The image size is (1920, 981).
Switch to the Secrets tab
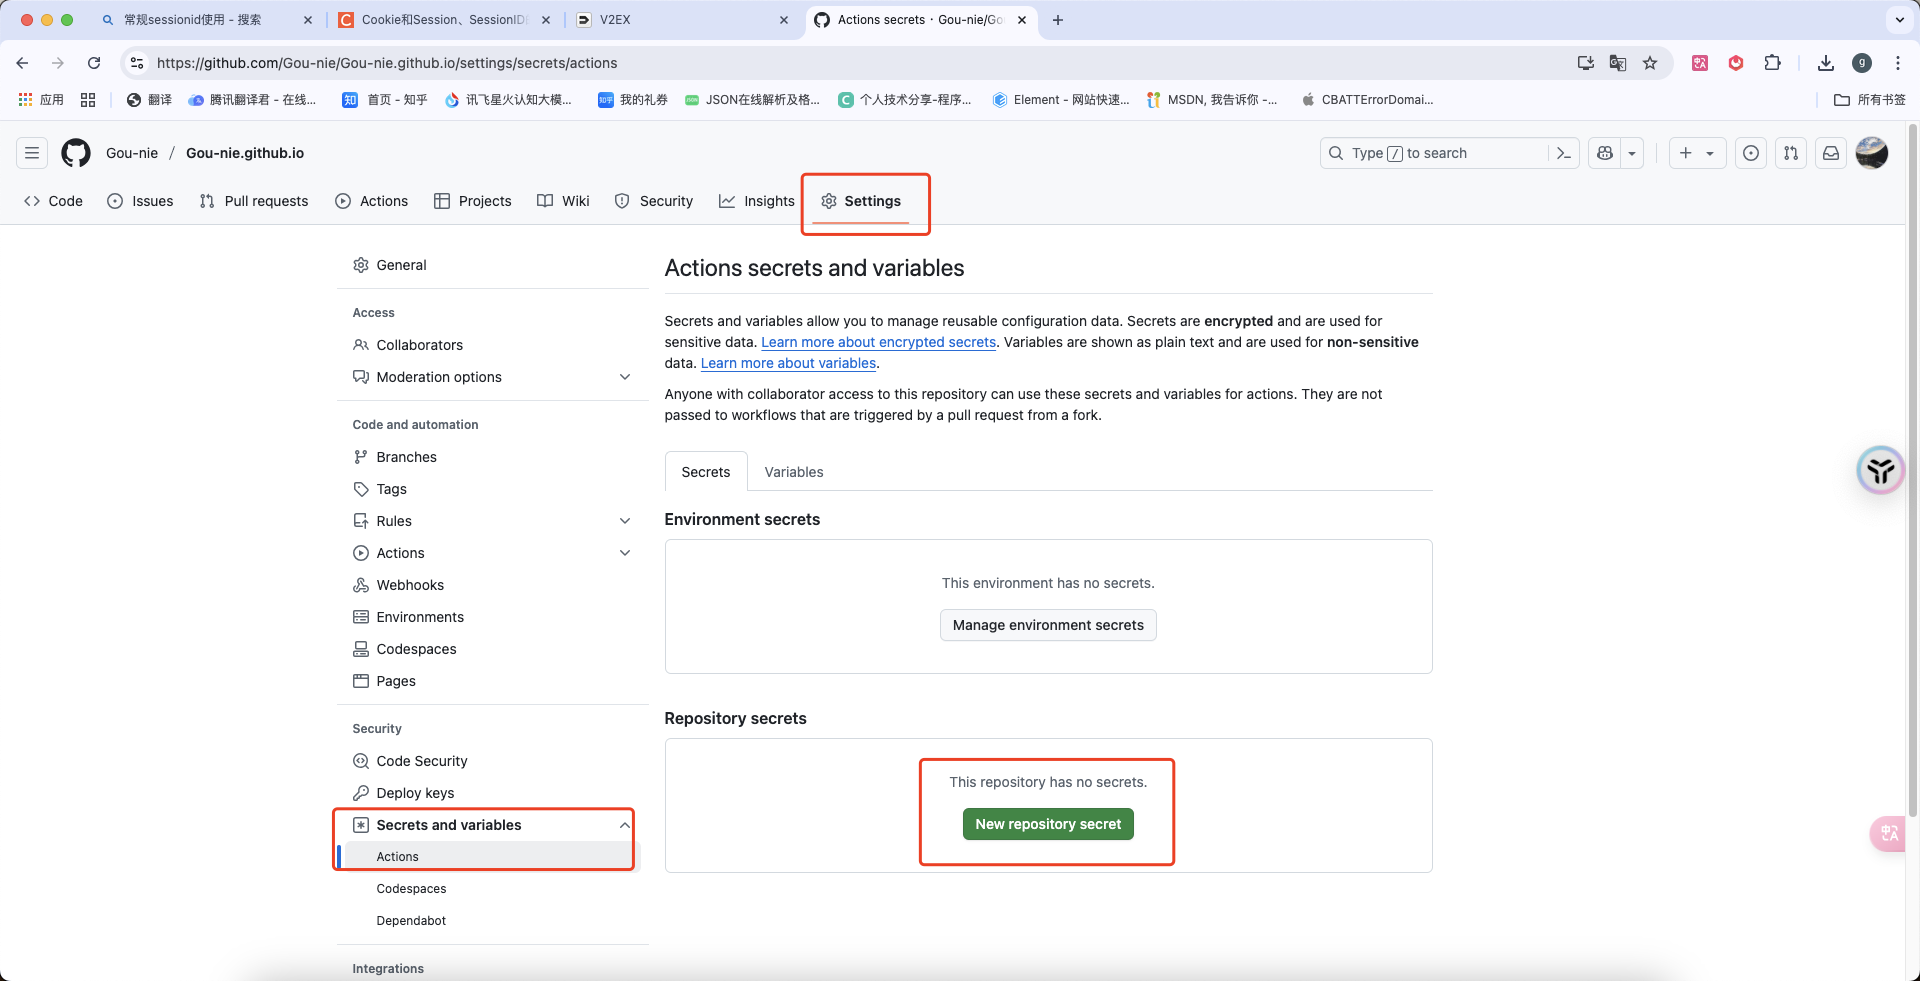point(706,472)
